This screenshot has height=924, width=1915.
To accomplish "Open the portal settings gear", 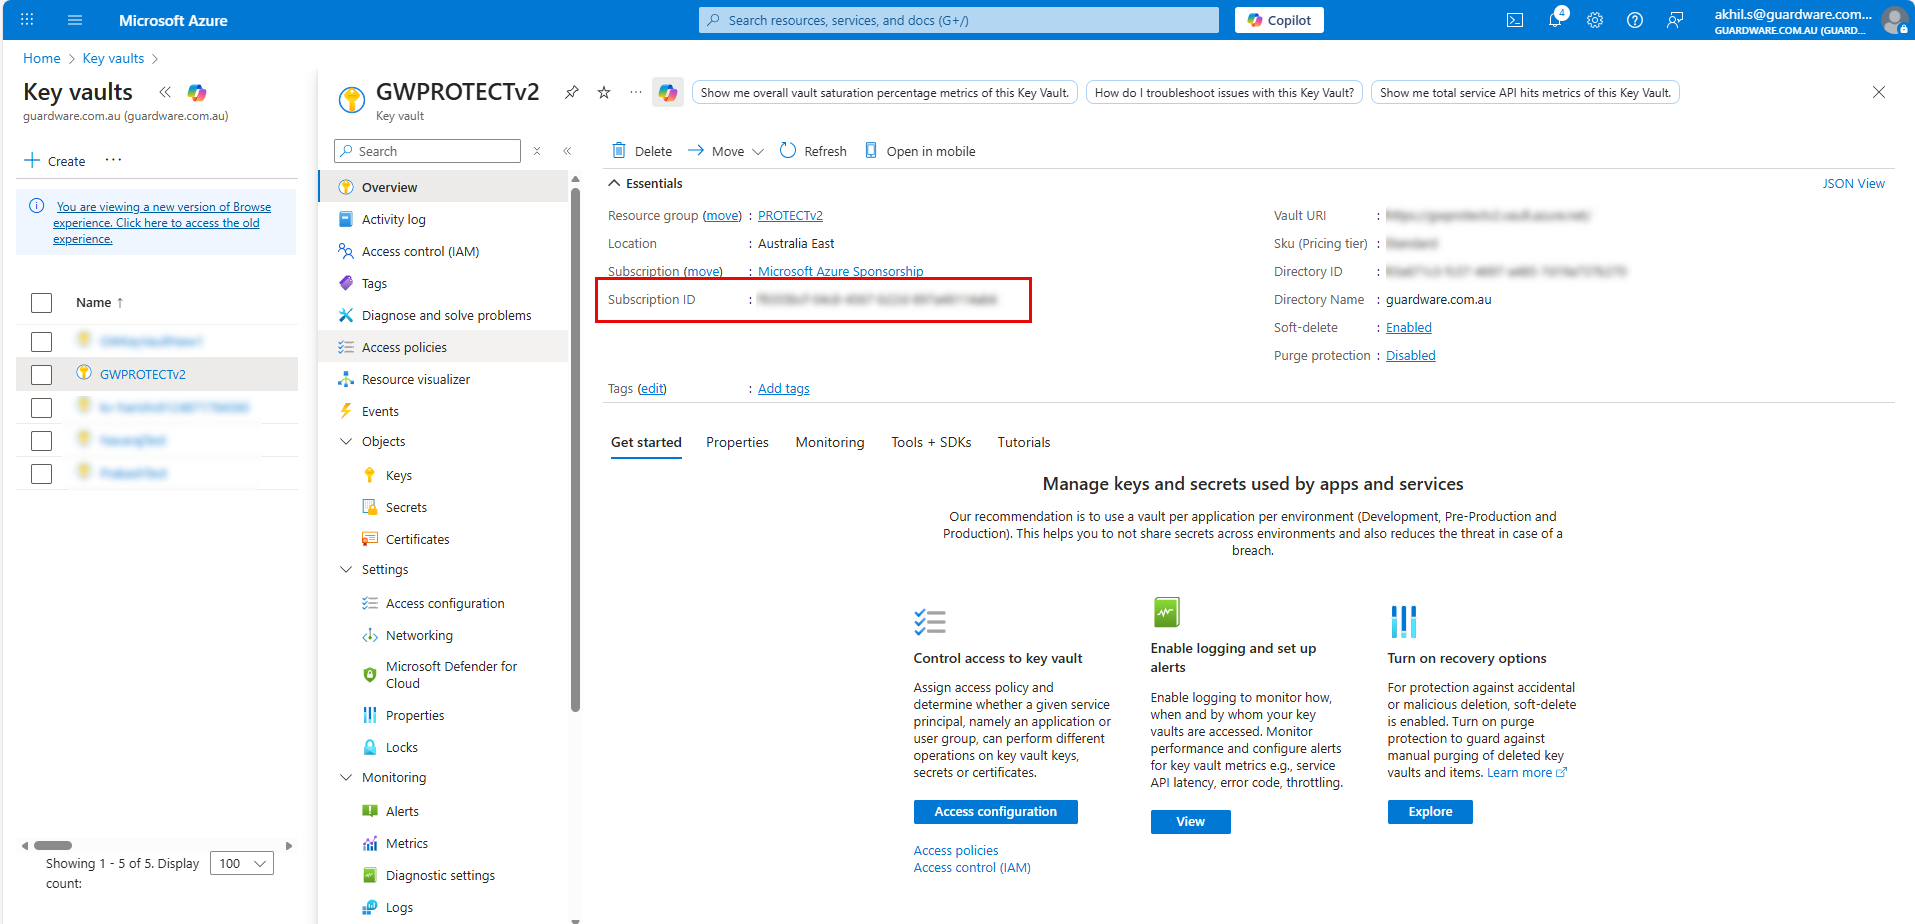I will [1595, 19].
